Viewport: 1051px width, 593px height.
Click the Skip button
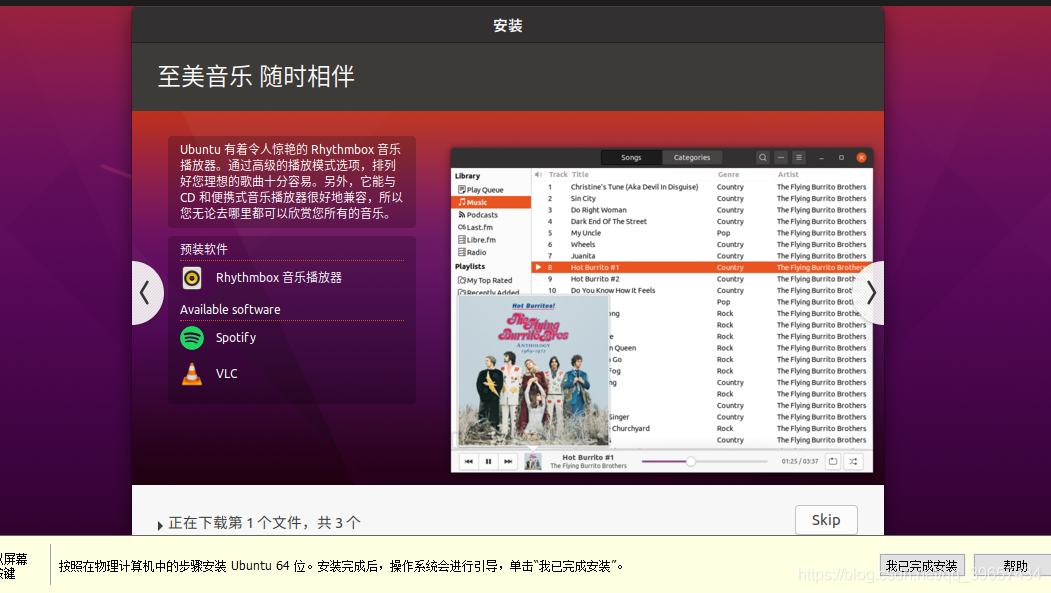tap(826, 520)
